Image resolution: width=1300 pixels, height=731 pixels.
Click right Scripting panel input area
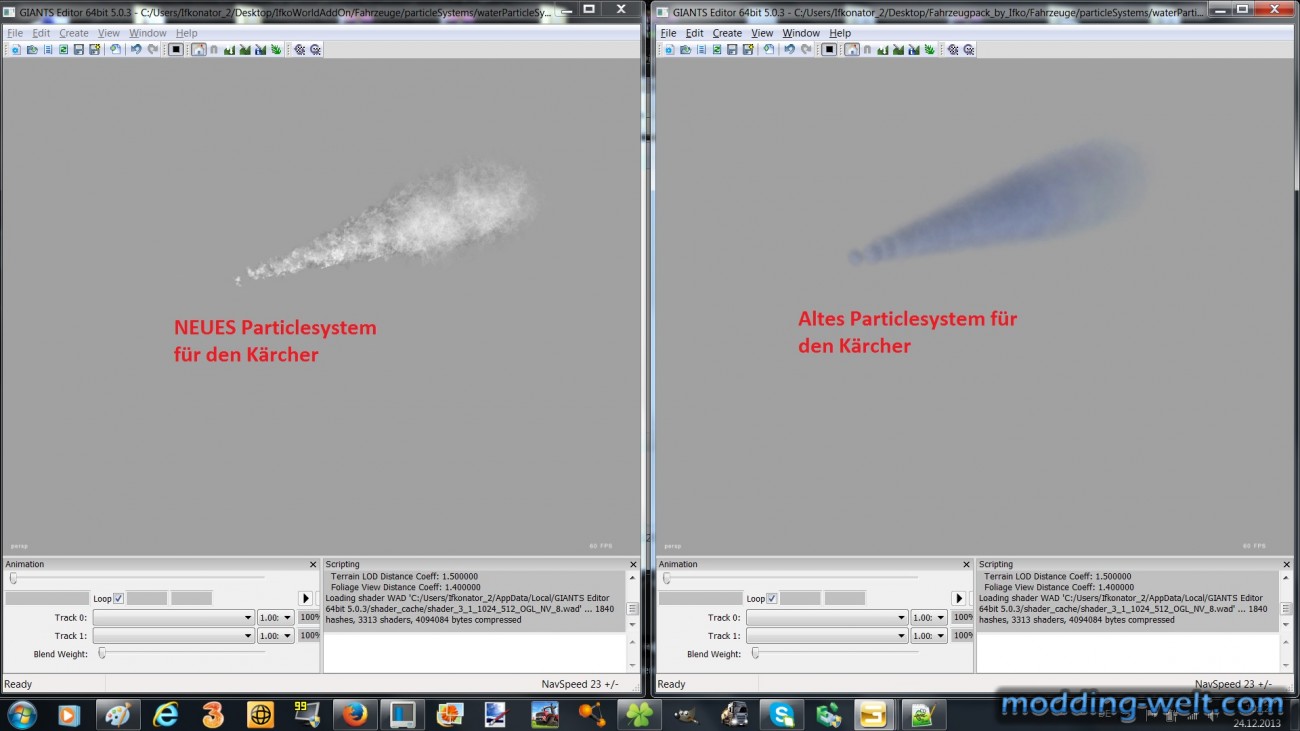click(x=1128, y=652)
